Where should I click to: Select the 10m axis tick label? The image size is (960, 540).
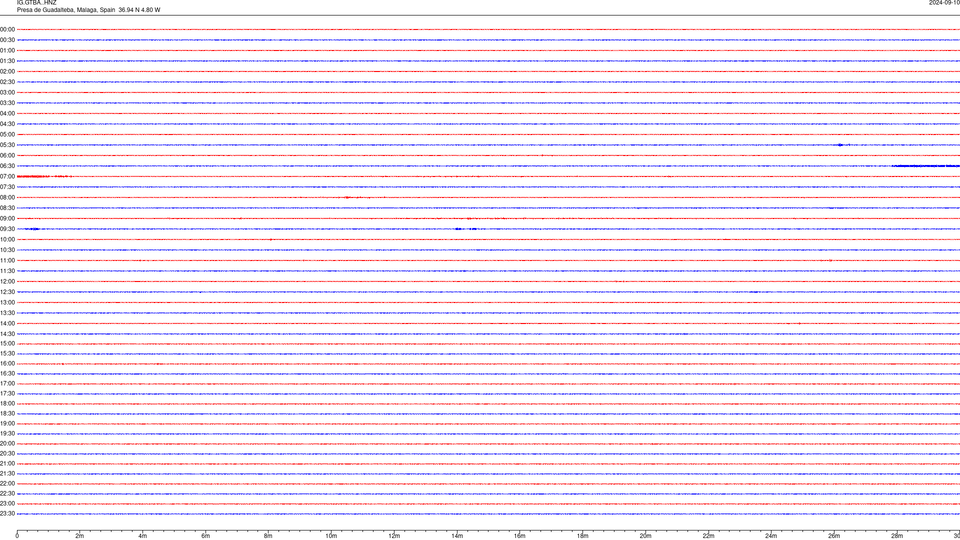click(x=331, y=536)
